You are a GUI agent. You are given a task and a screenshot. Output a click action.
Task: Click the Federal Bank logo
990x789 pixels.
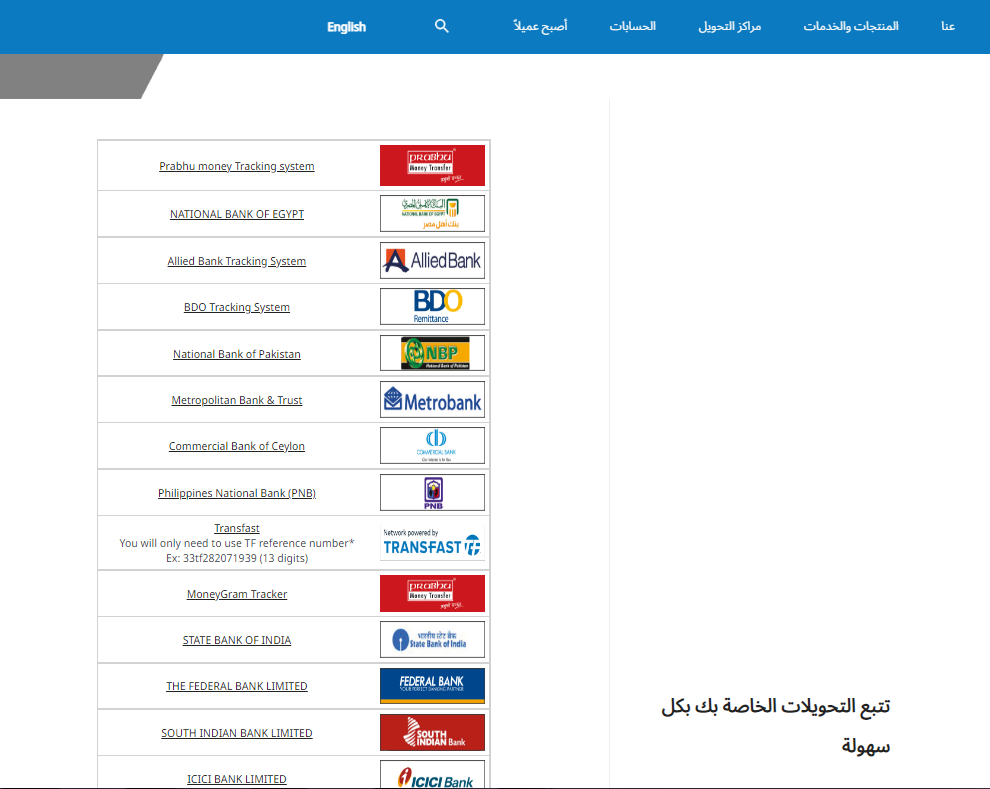click(432, 685)
